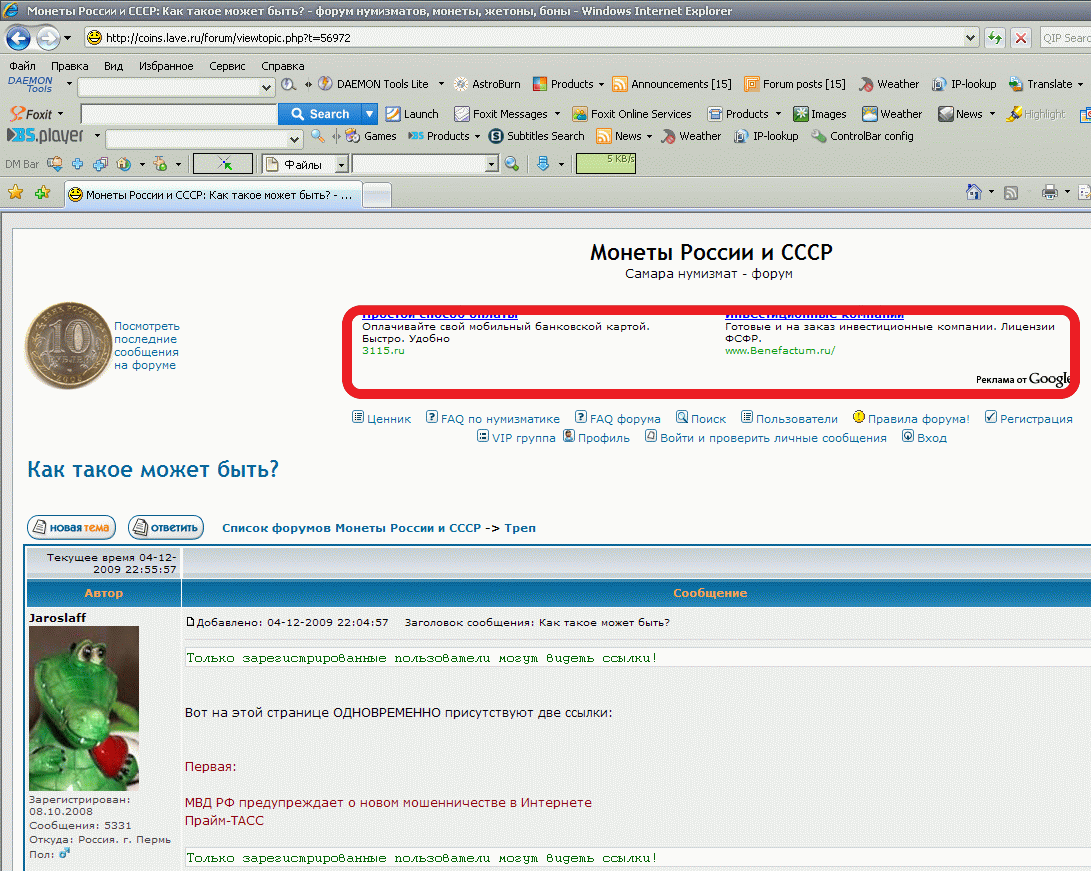Viewport: 1091px width, 871px height.
Task: Expand the BS.Player toolbar search combo box
Action: (294, 139)
